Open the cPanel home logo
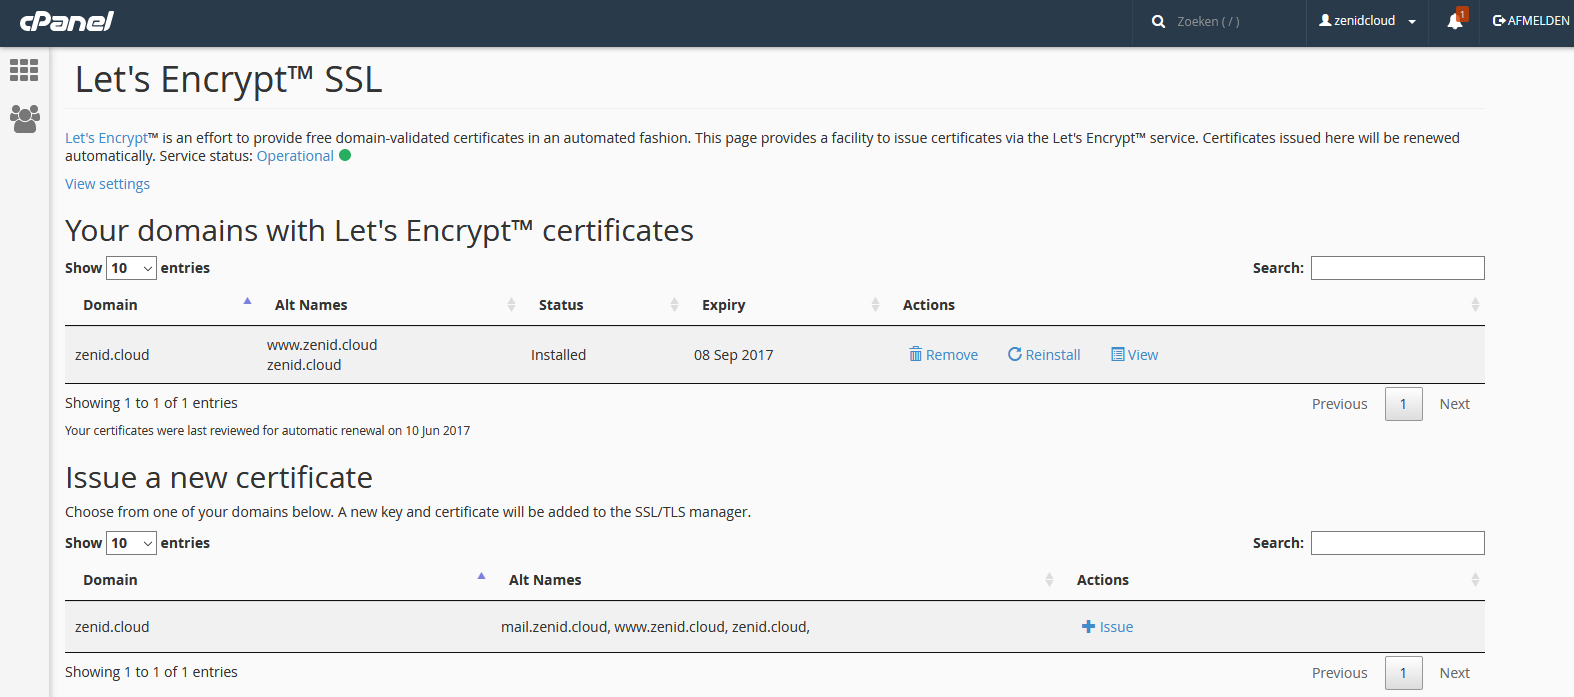 tap(67, 21)
